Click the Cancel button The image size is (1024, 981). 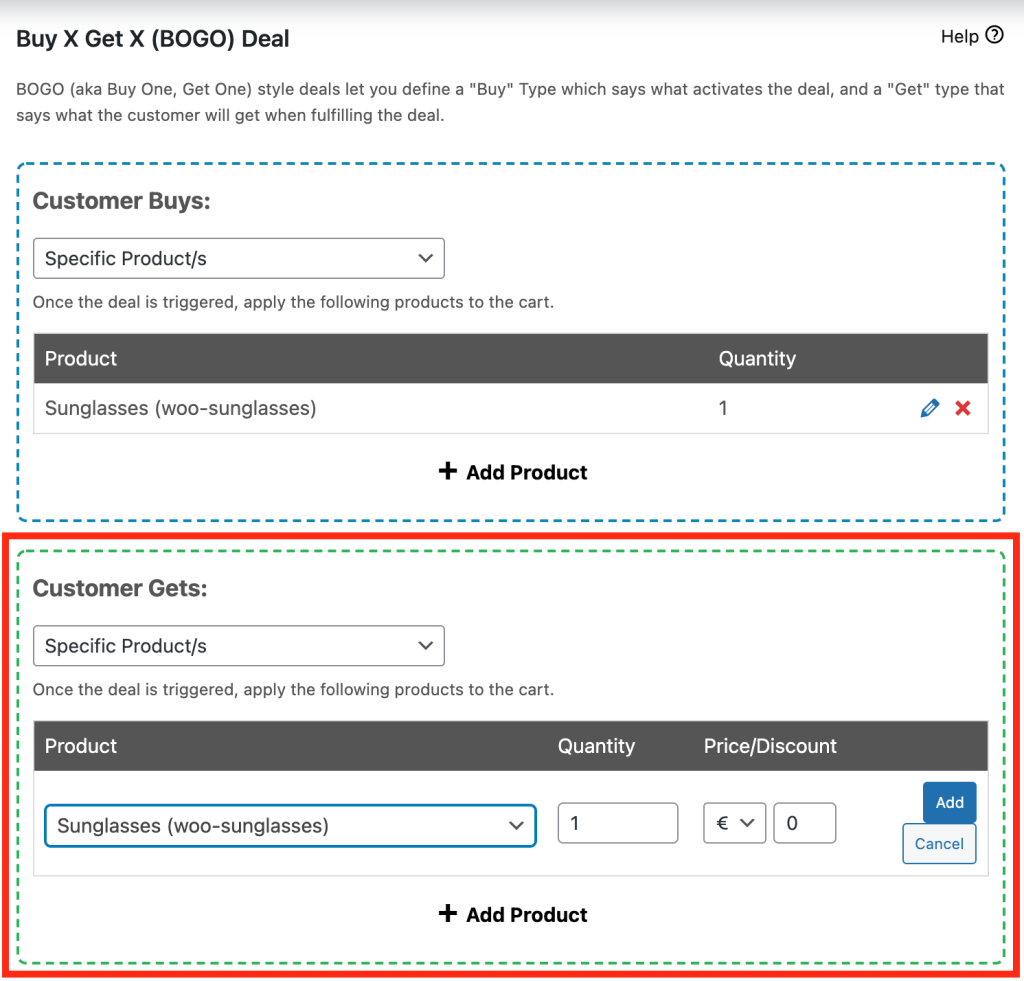point(939,844)
